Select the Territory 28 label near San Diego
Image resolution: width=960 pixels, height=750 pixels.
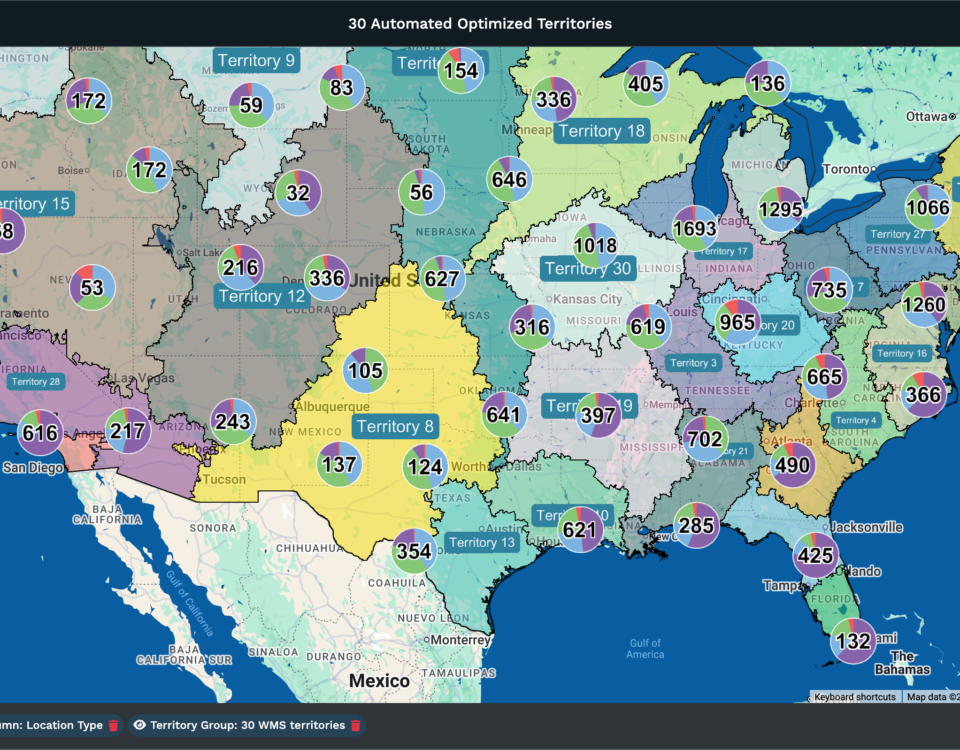38,381
